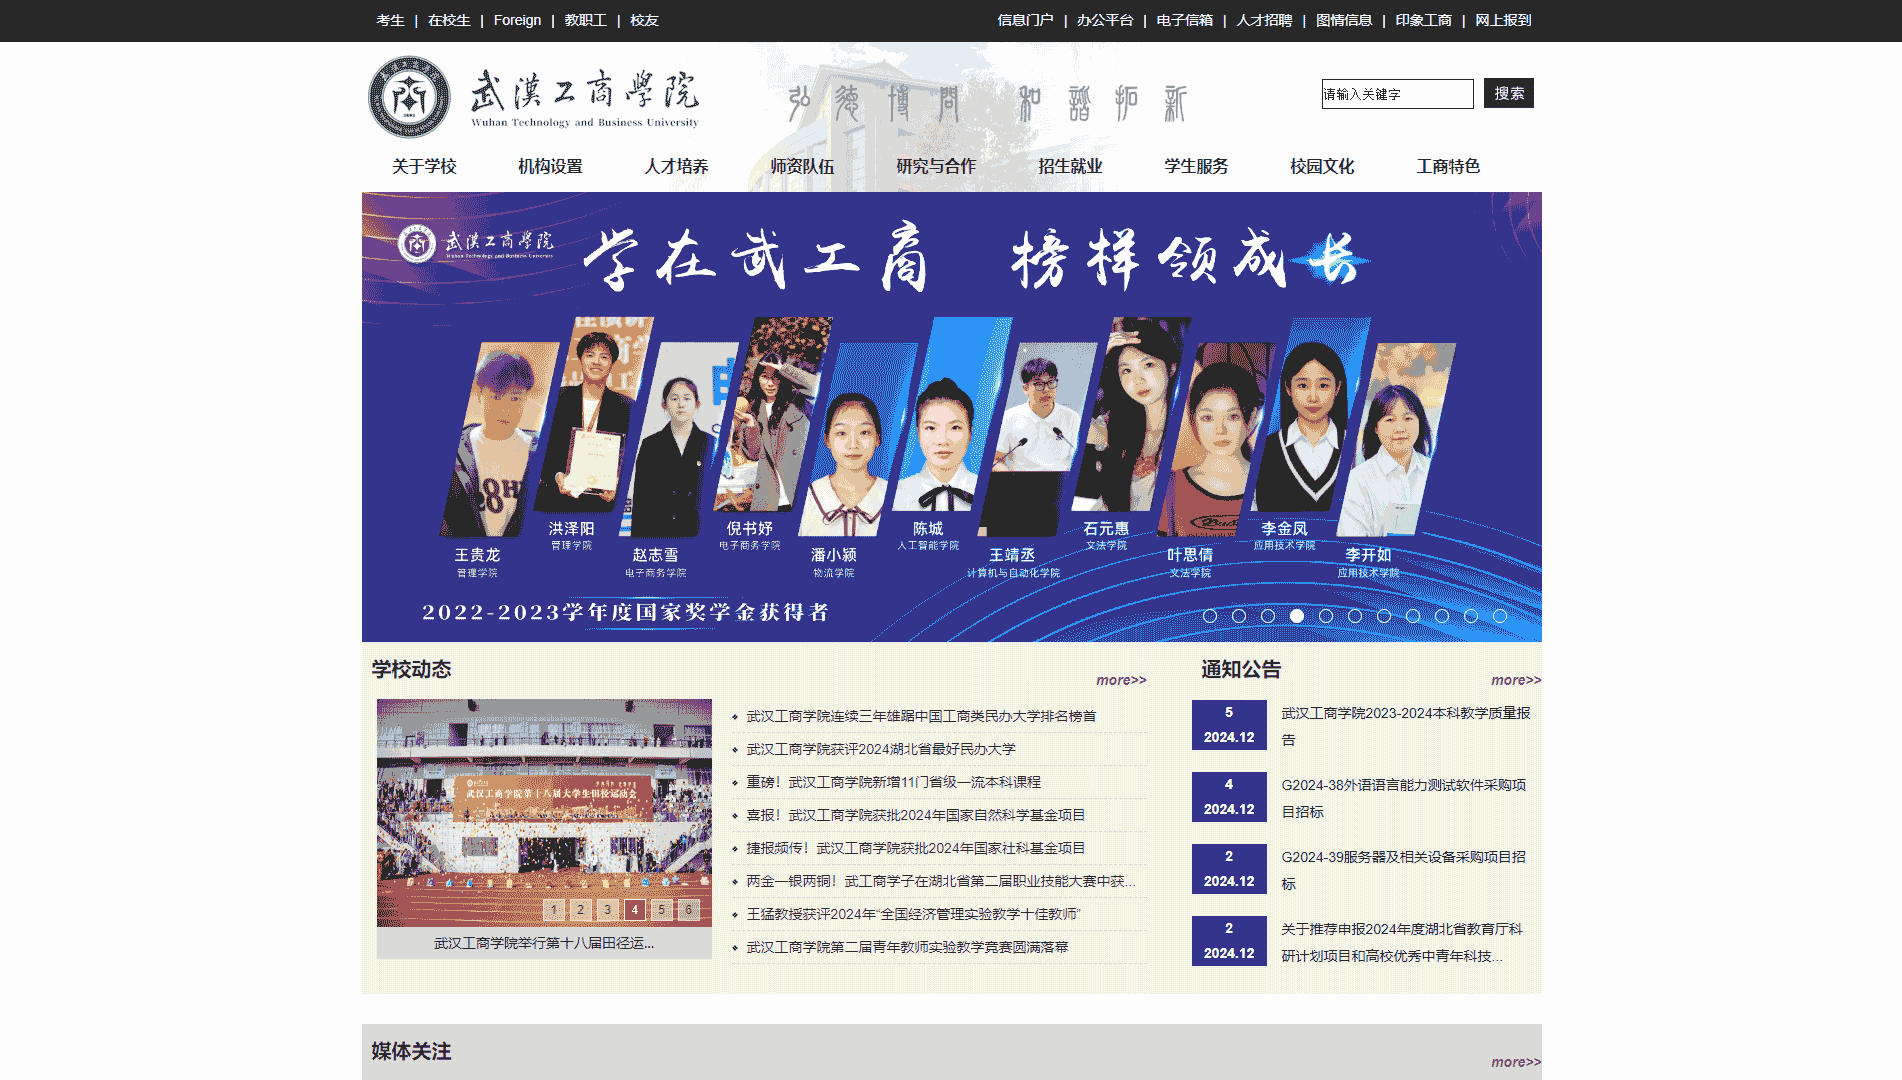Open the 教职工 link in the top bar
The height and width of the screenshot is (1080, 1902).
click(x=585, y=20)
